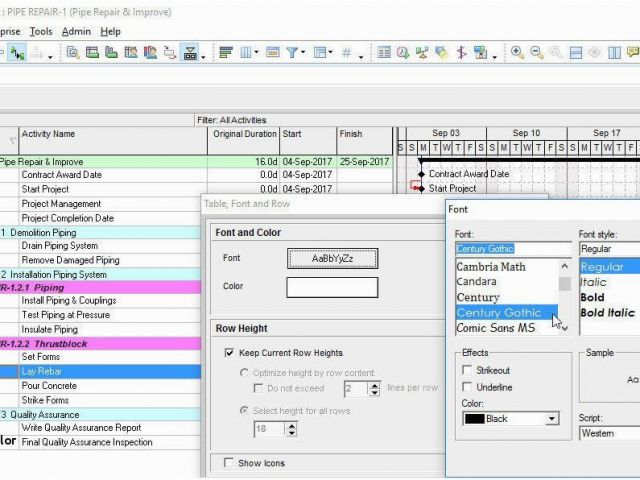Click the horizontal split layout icon
The height and width of the screenshot is (480, 640).
576,53
